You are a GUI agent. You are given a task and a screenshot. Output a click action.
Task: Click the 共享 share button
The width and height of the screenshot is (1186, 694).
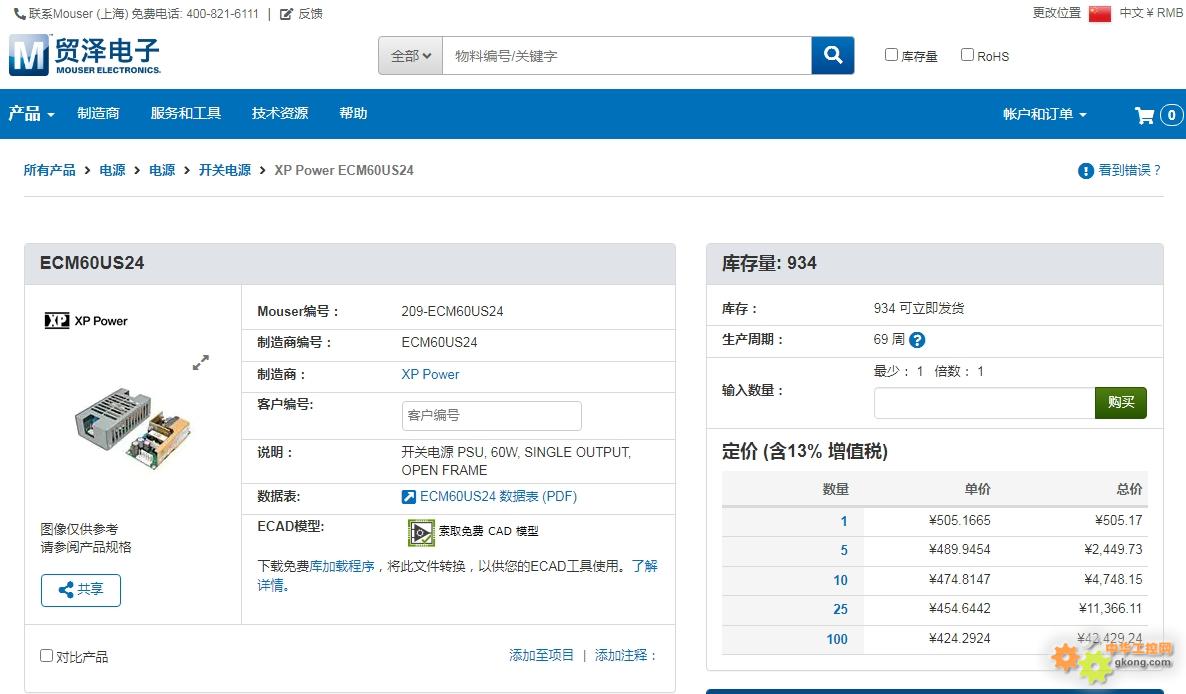pos(81,590)
